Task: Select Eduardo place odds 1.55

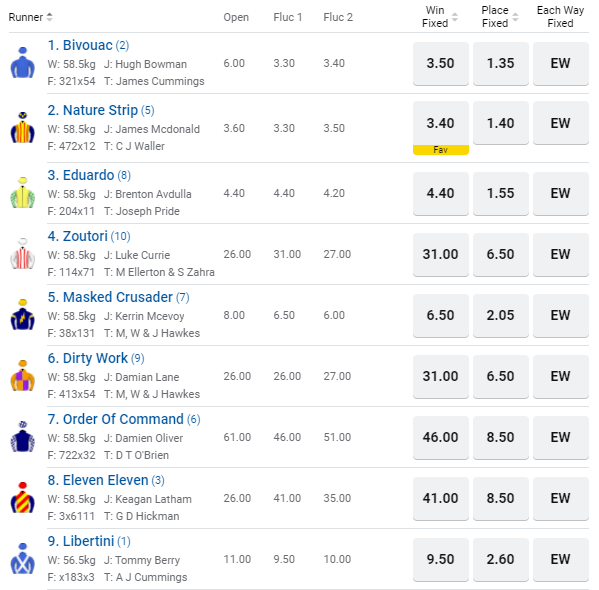Action: tap(501, 193)
